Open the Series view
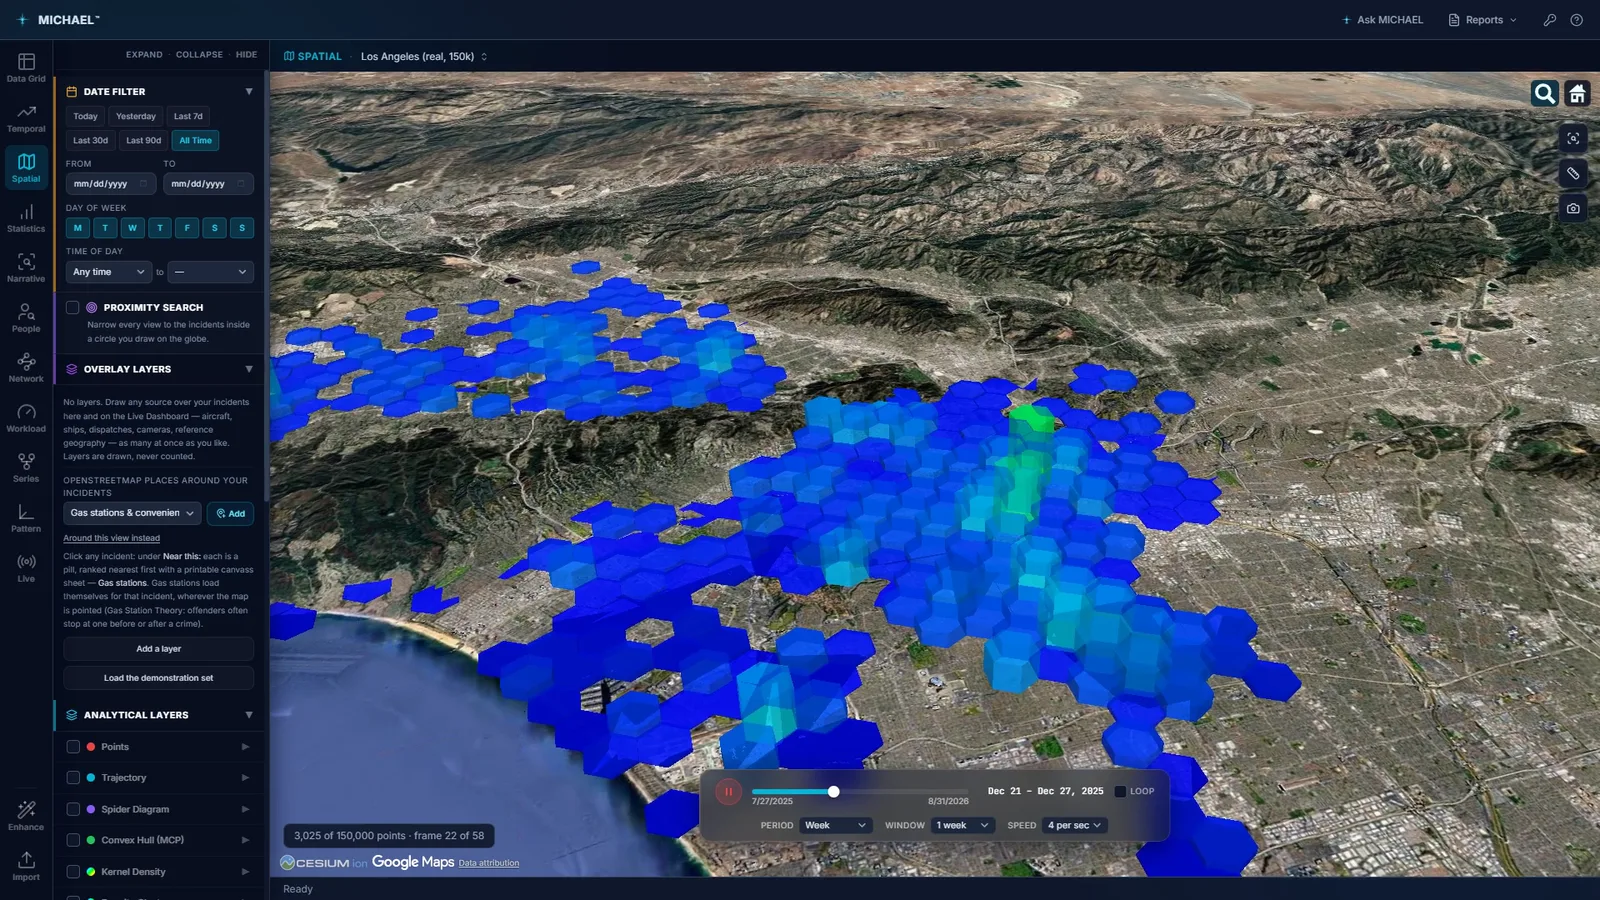This screenshot has height=900, width=1600. (26, 468)
